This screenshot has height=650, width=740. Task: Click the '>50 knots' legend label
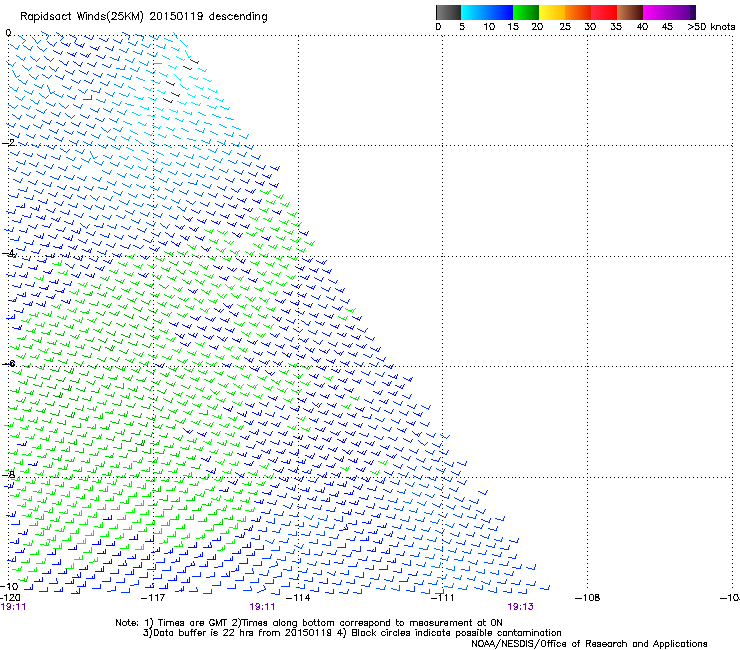(711, 27)
